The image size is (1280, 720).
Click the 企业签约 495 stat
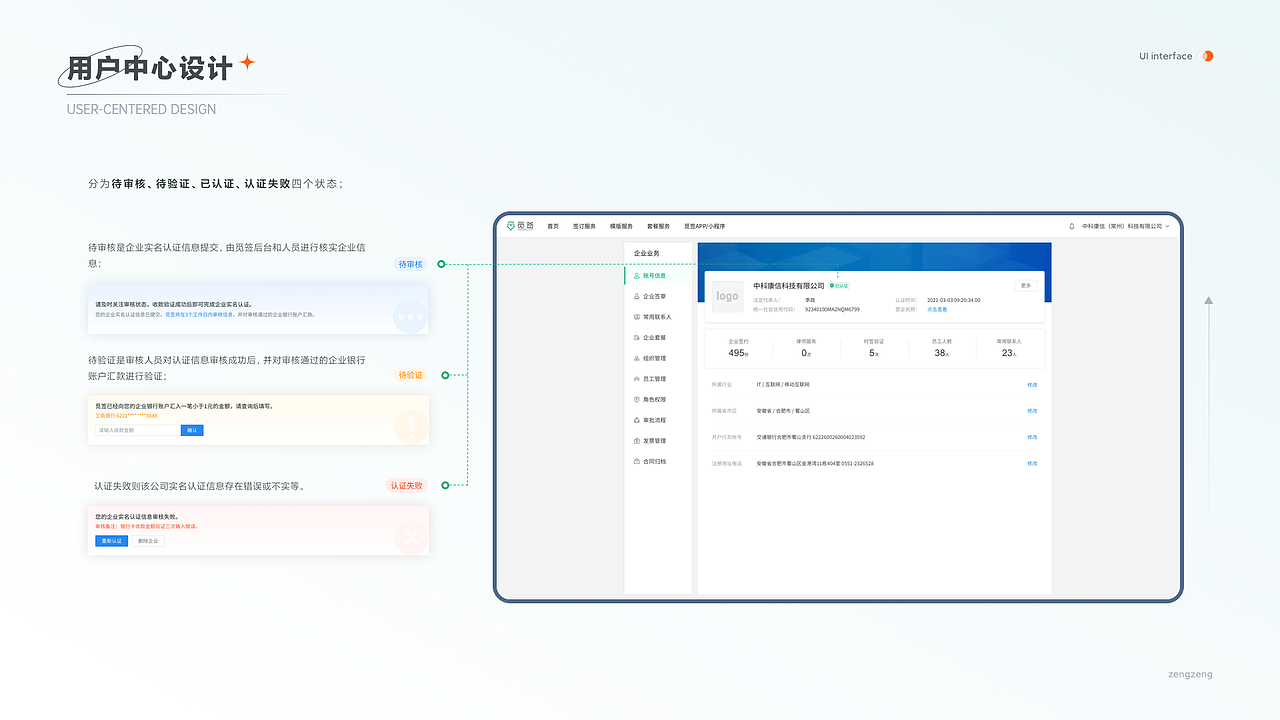[738, 348]
